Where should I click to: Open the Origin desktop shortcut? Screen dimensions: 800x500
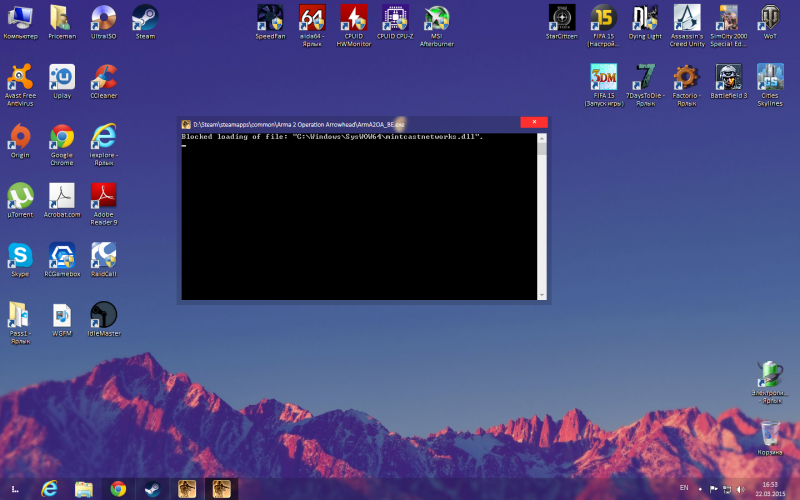coord(20,137)
